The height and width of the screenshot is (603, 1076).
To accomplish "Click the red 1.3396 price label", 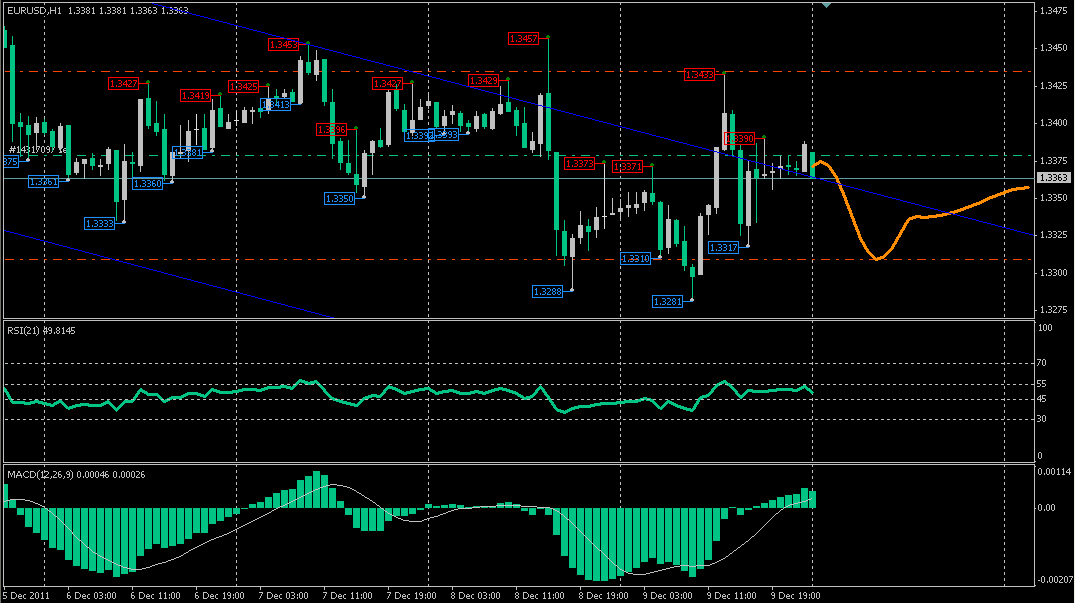I will pyautogui.click(x=331, y=130).
